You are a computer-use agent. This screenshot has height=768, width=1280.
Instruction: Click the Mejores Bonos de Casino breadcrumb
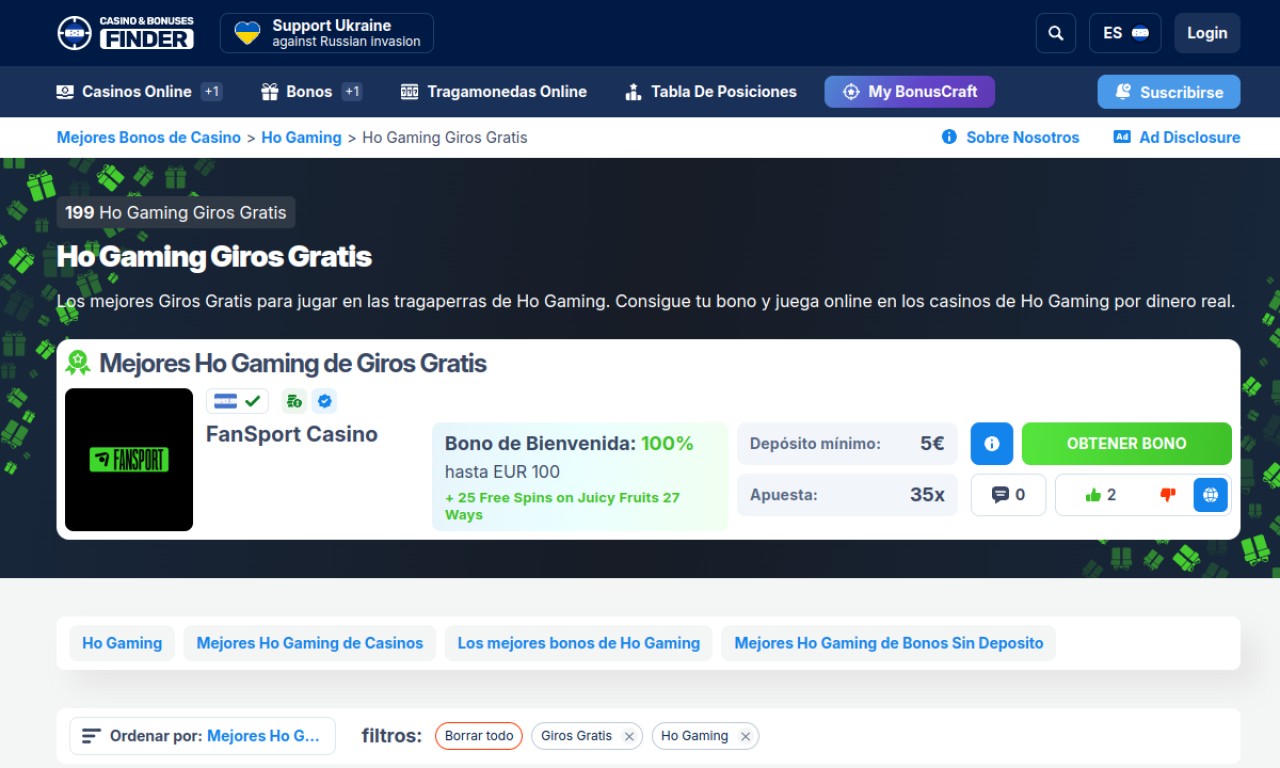pos(148,138)
